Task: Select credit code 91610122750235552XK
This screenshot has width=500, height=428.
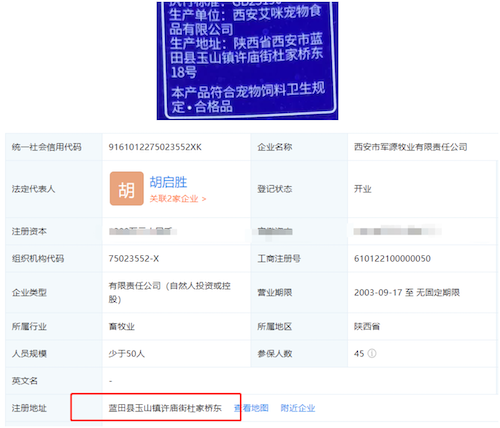Action: click(x=155, y=147)
